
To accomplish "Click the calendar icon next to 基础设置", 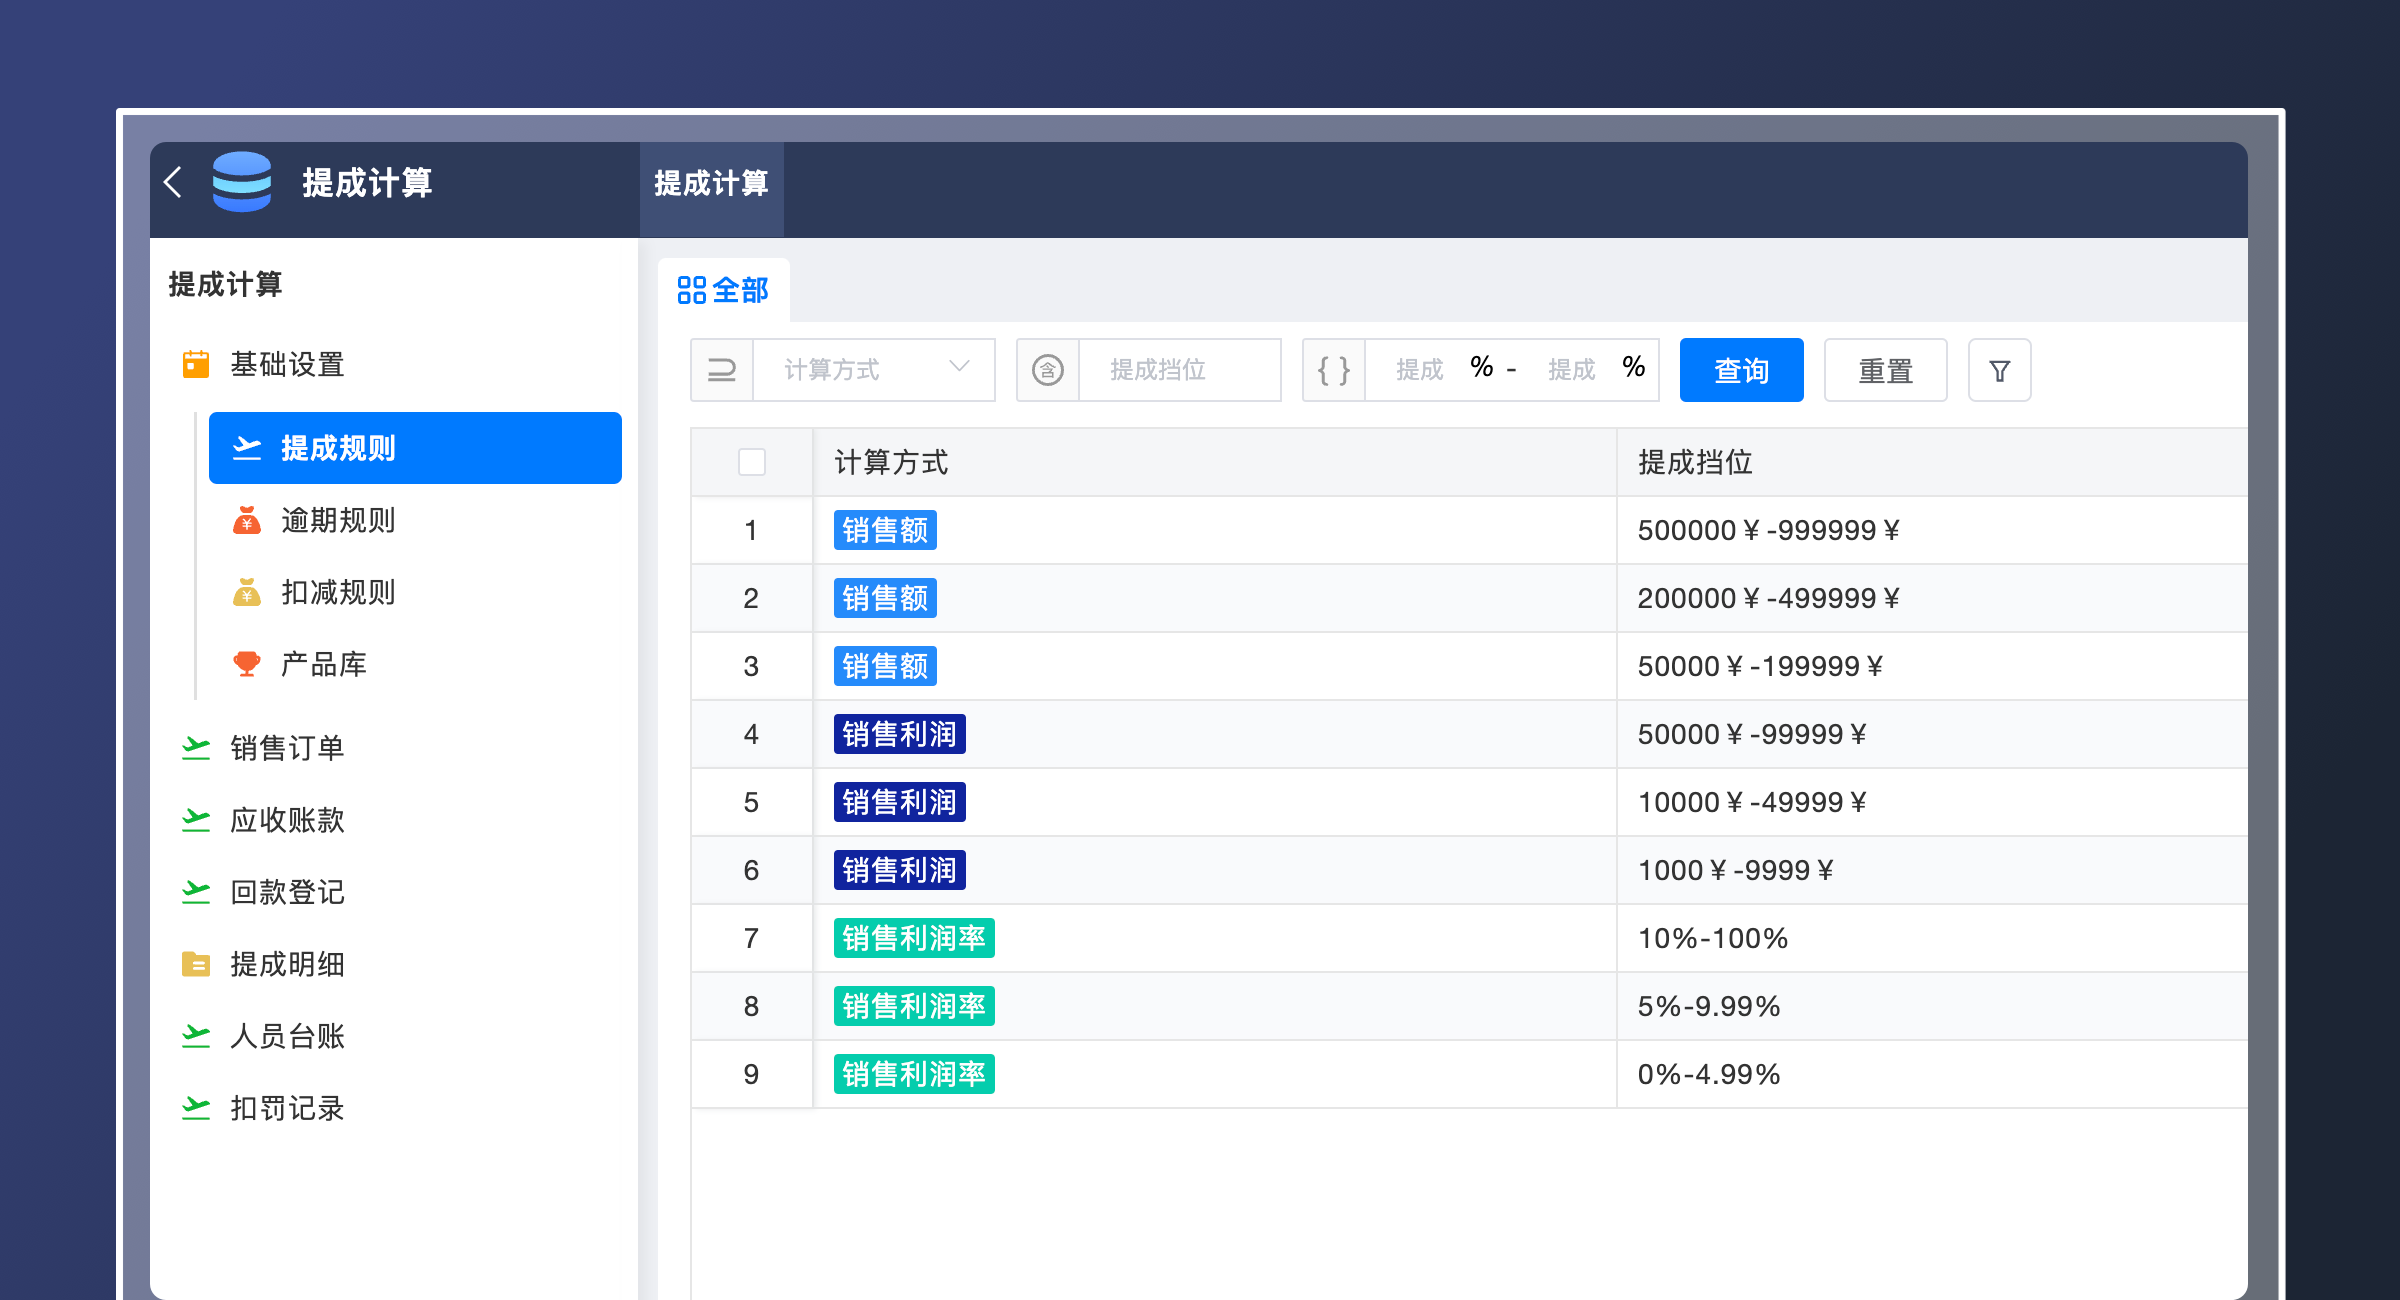I will coord(196,363).
